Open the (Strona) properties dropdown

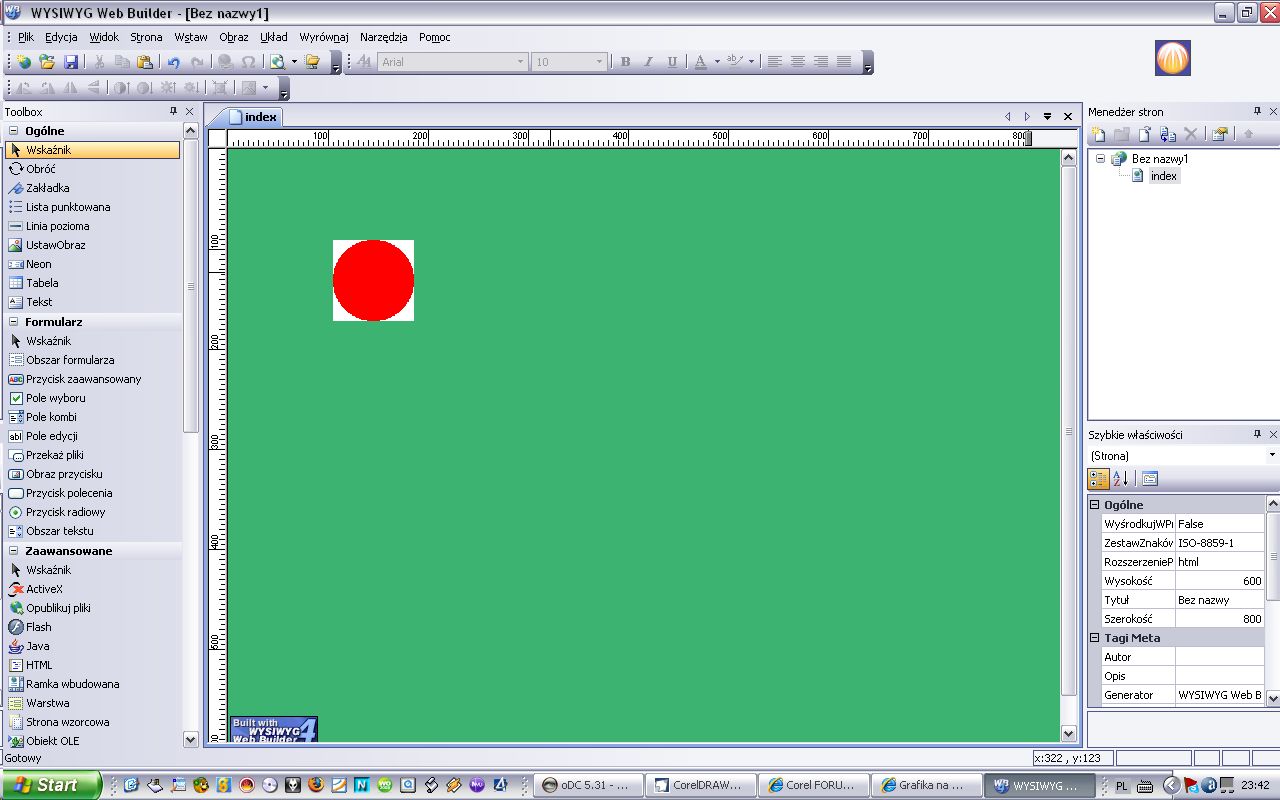(1272, 456)
